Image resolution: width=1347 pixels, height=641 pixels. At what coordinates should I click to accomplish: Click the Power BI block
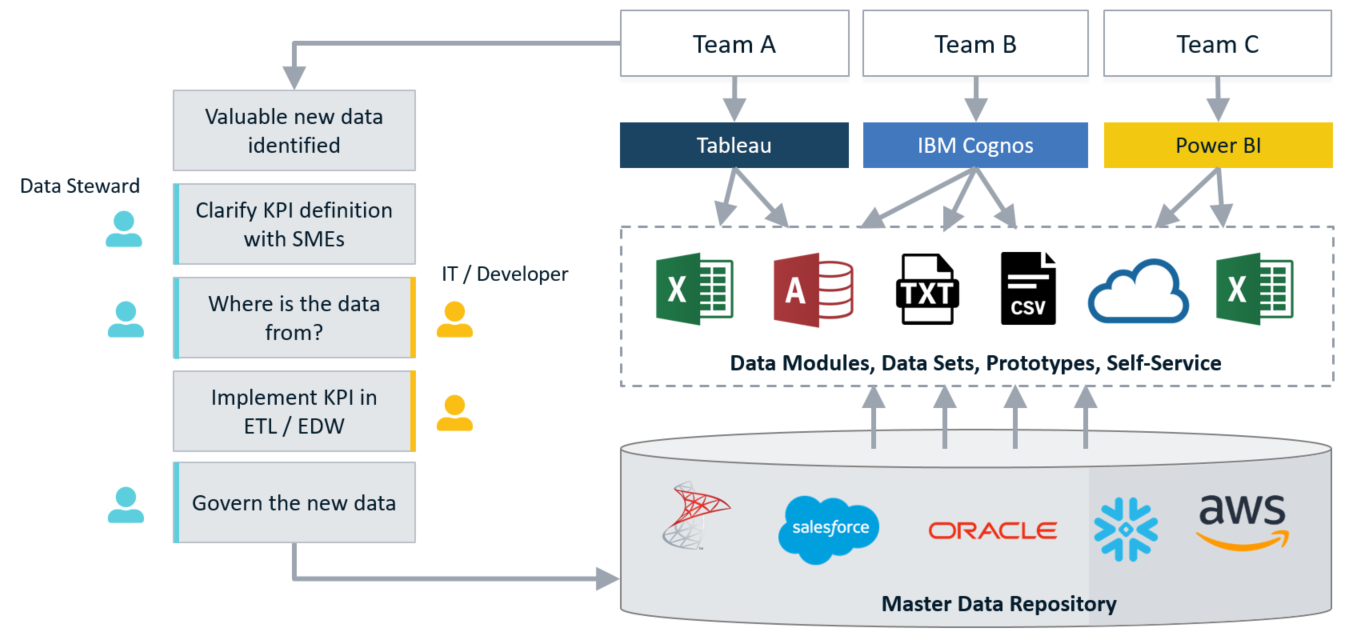click(x=1218, y=145)
